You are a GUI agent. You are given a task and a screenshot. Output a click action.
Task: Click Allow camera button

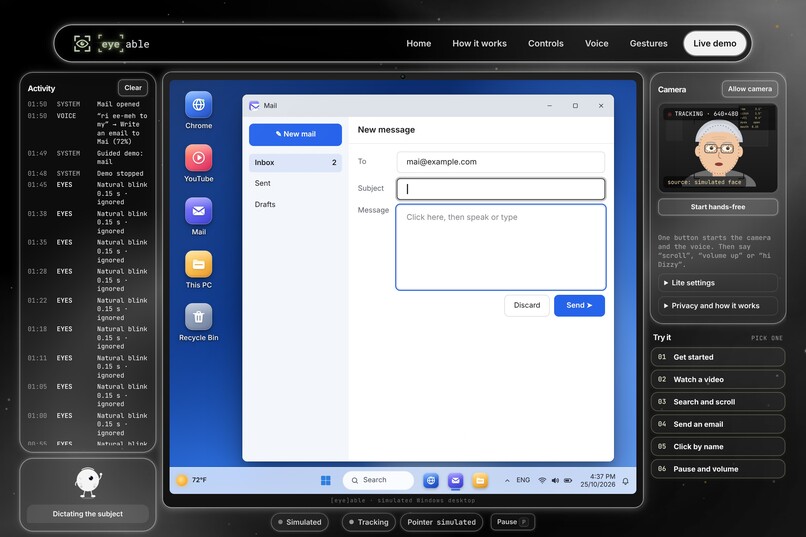click(x=749, y=89)
